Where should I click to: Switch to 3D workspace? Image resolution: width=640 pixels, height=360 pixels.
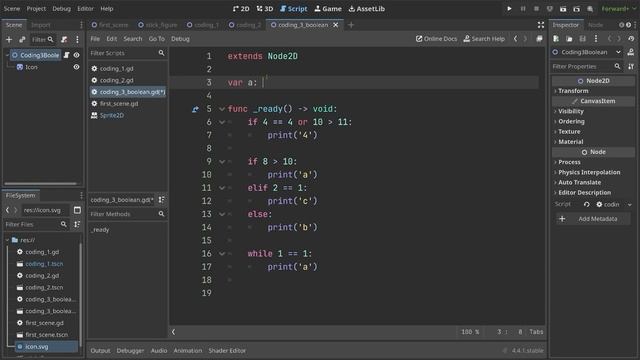coord(264,9)
